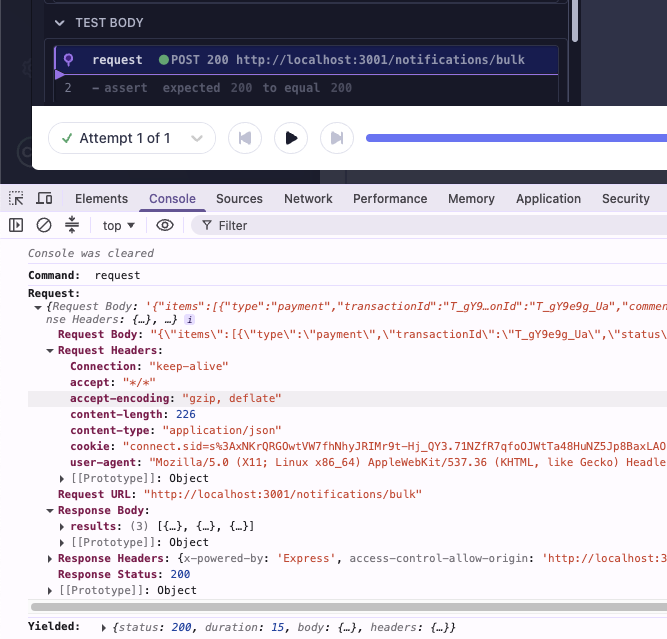
Task: Click the accept header row
Action: tap(348, 383)
